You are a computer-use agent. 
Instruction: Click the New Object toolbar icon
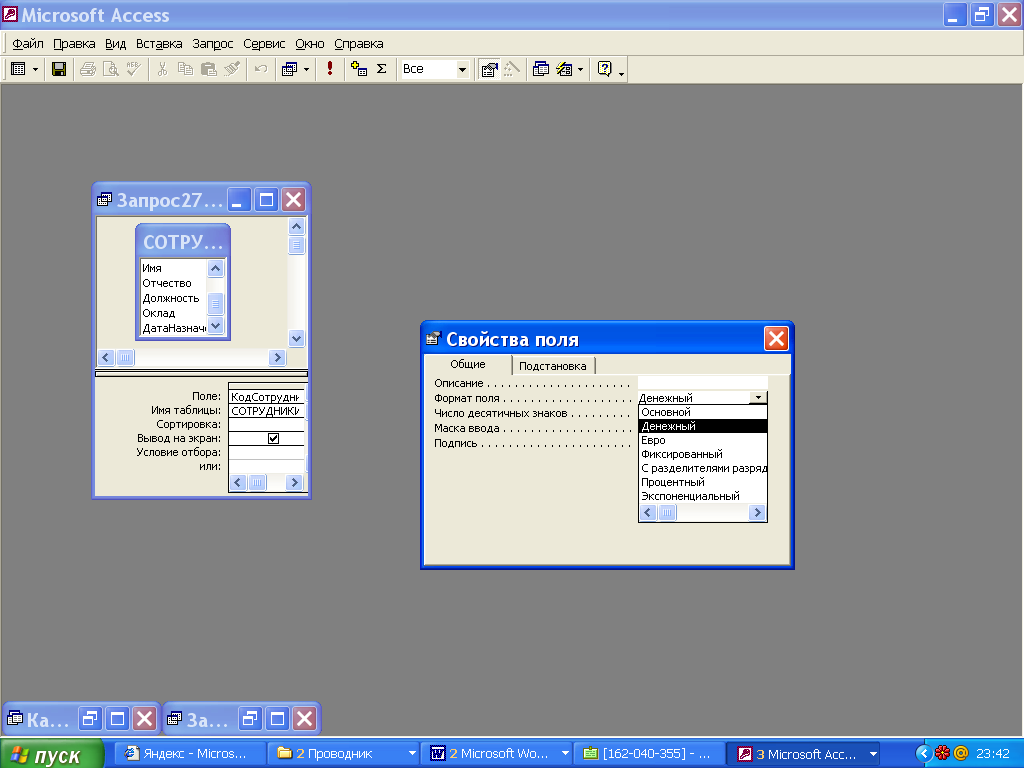tap(564, 69)
